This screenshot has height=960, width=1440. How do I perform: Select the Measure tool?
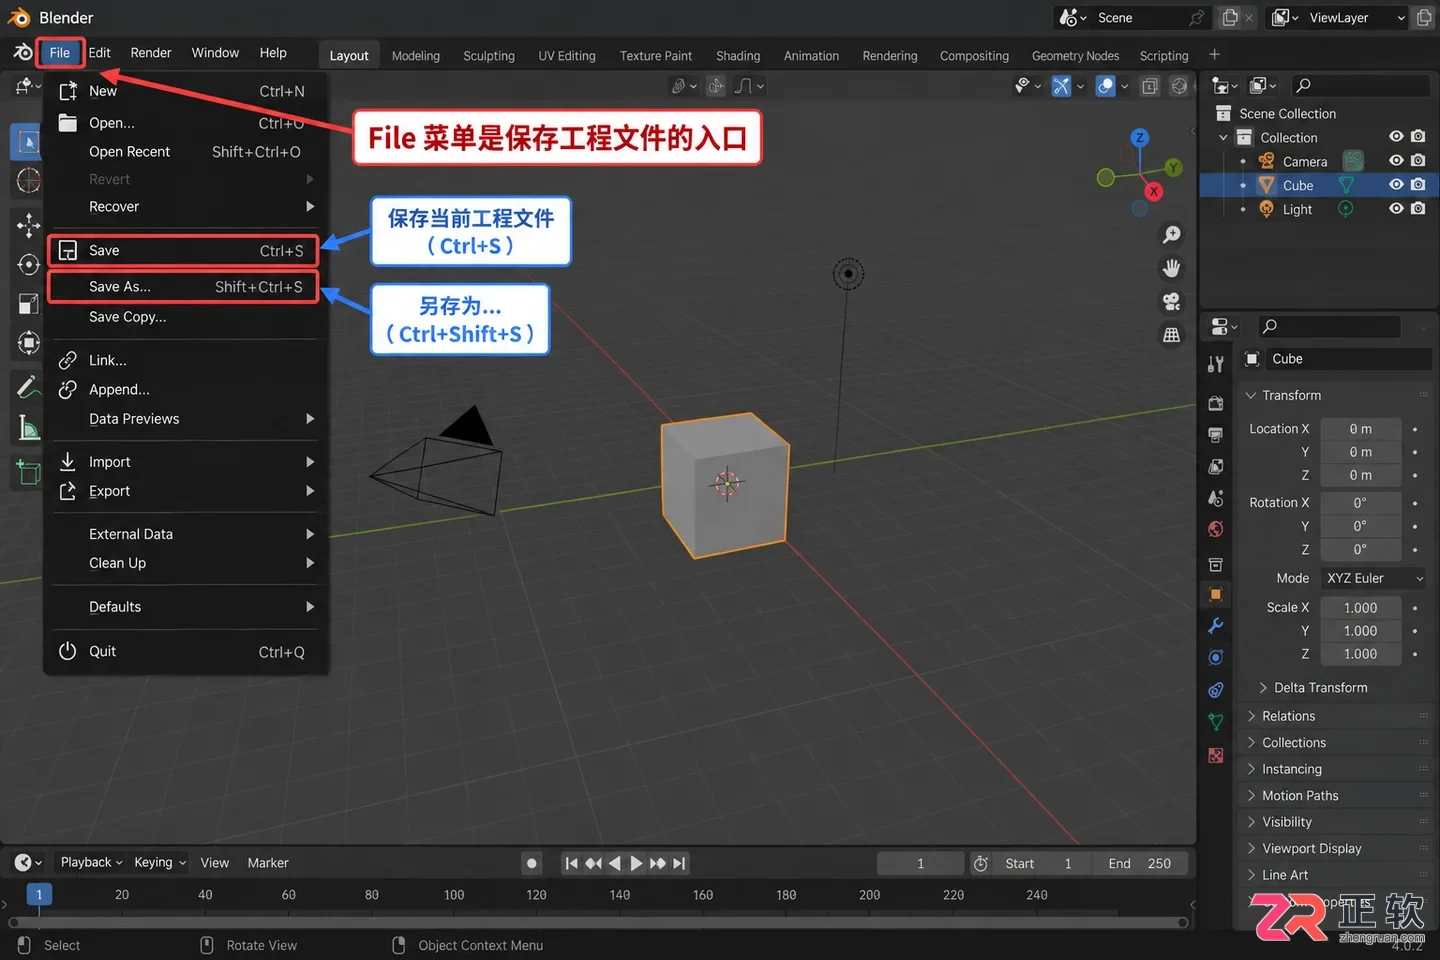pyautogui.click(x=28, y=428)
